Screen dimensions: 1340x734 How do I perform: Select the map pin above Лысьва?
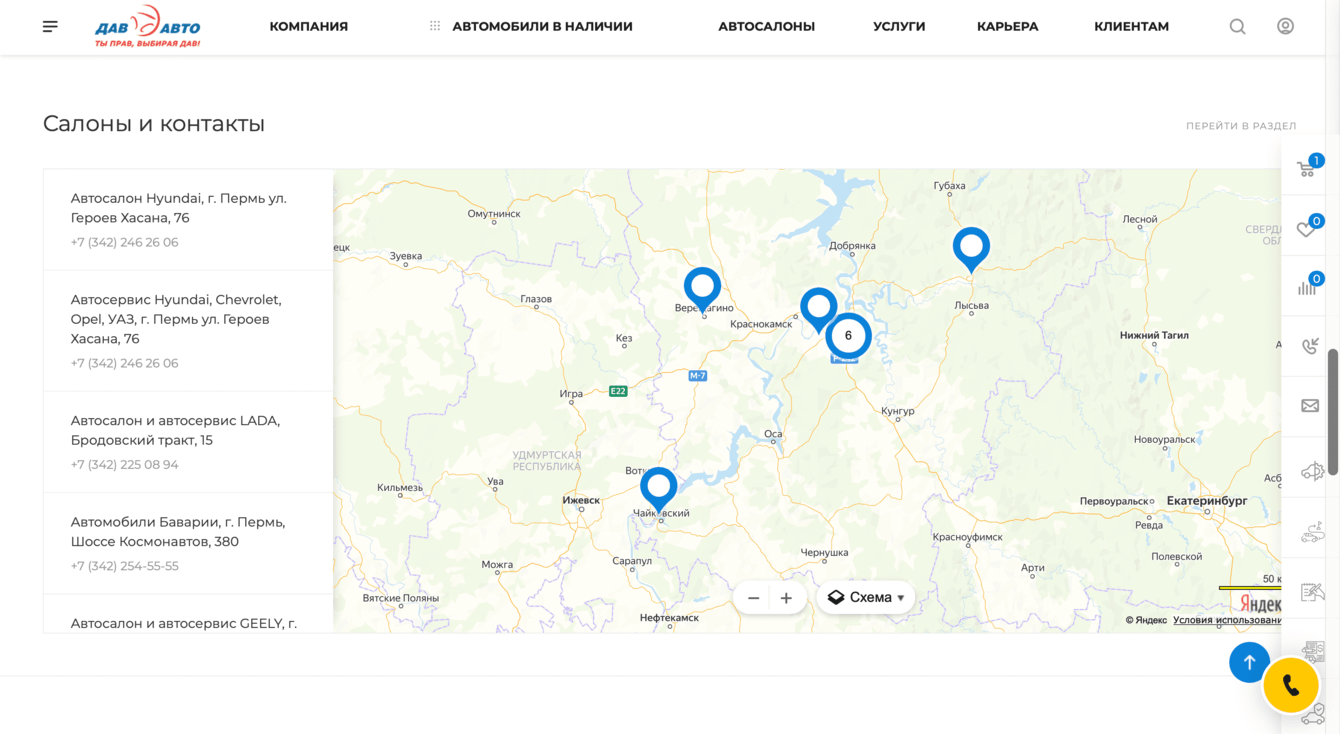(971, 250)
